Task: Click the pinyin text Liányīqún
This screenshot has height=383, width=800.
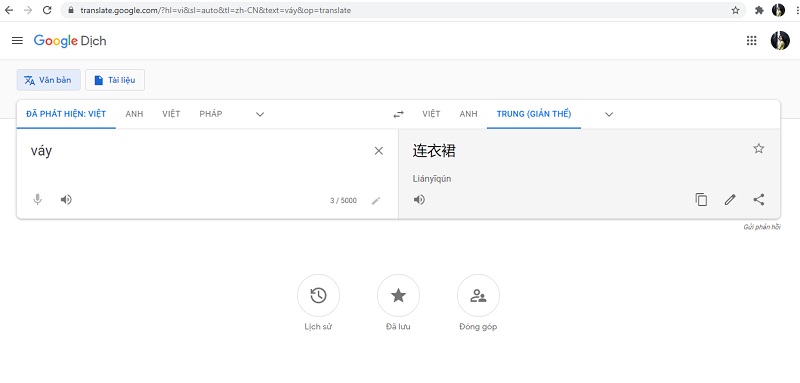Action: coord(432,179)
